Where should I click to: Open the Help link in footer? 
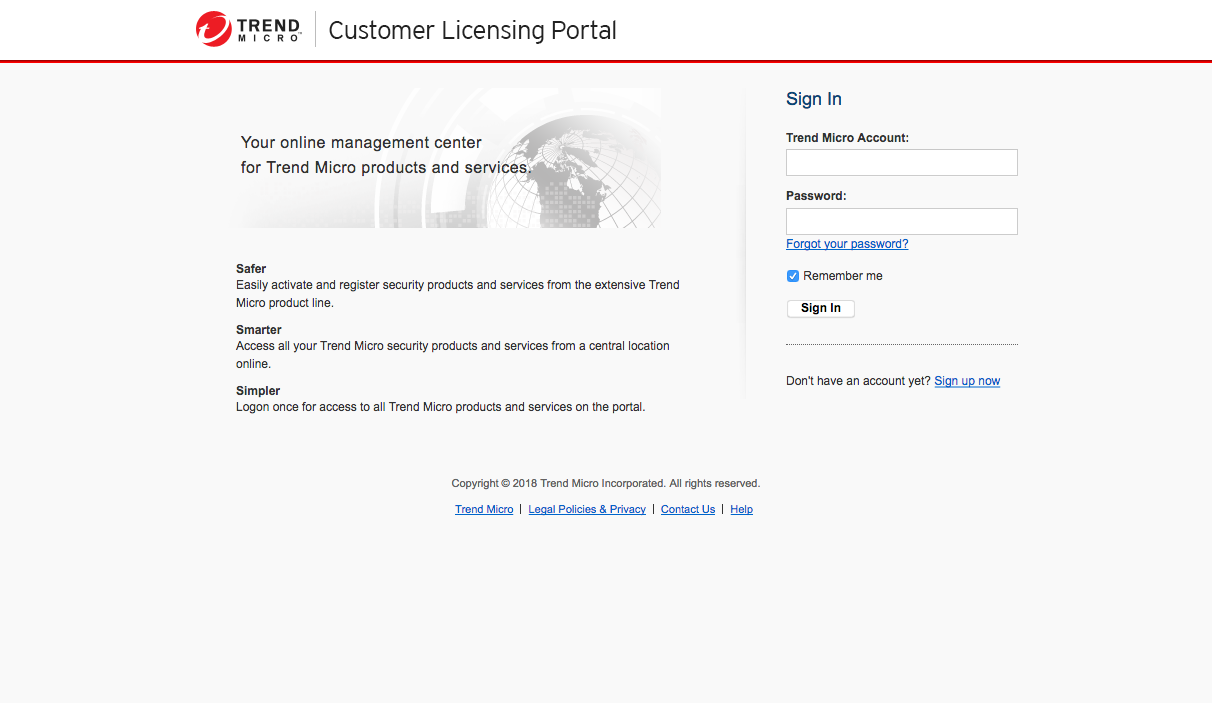[x=741, y=510]
